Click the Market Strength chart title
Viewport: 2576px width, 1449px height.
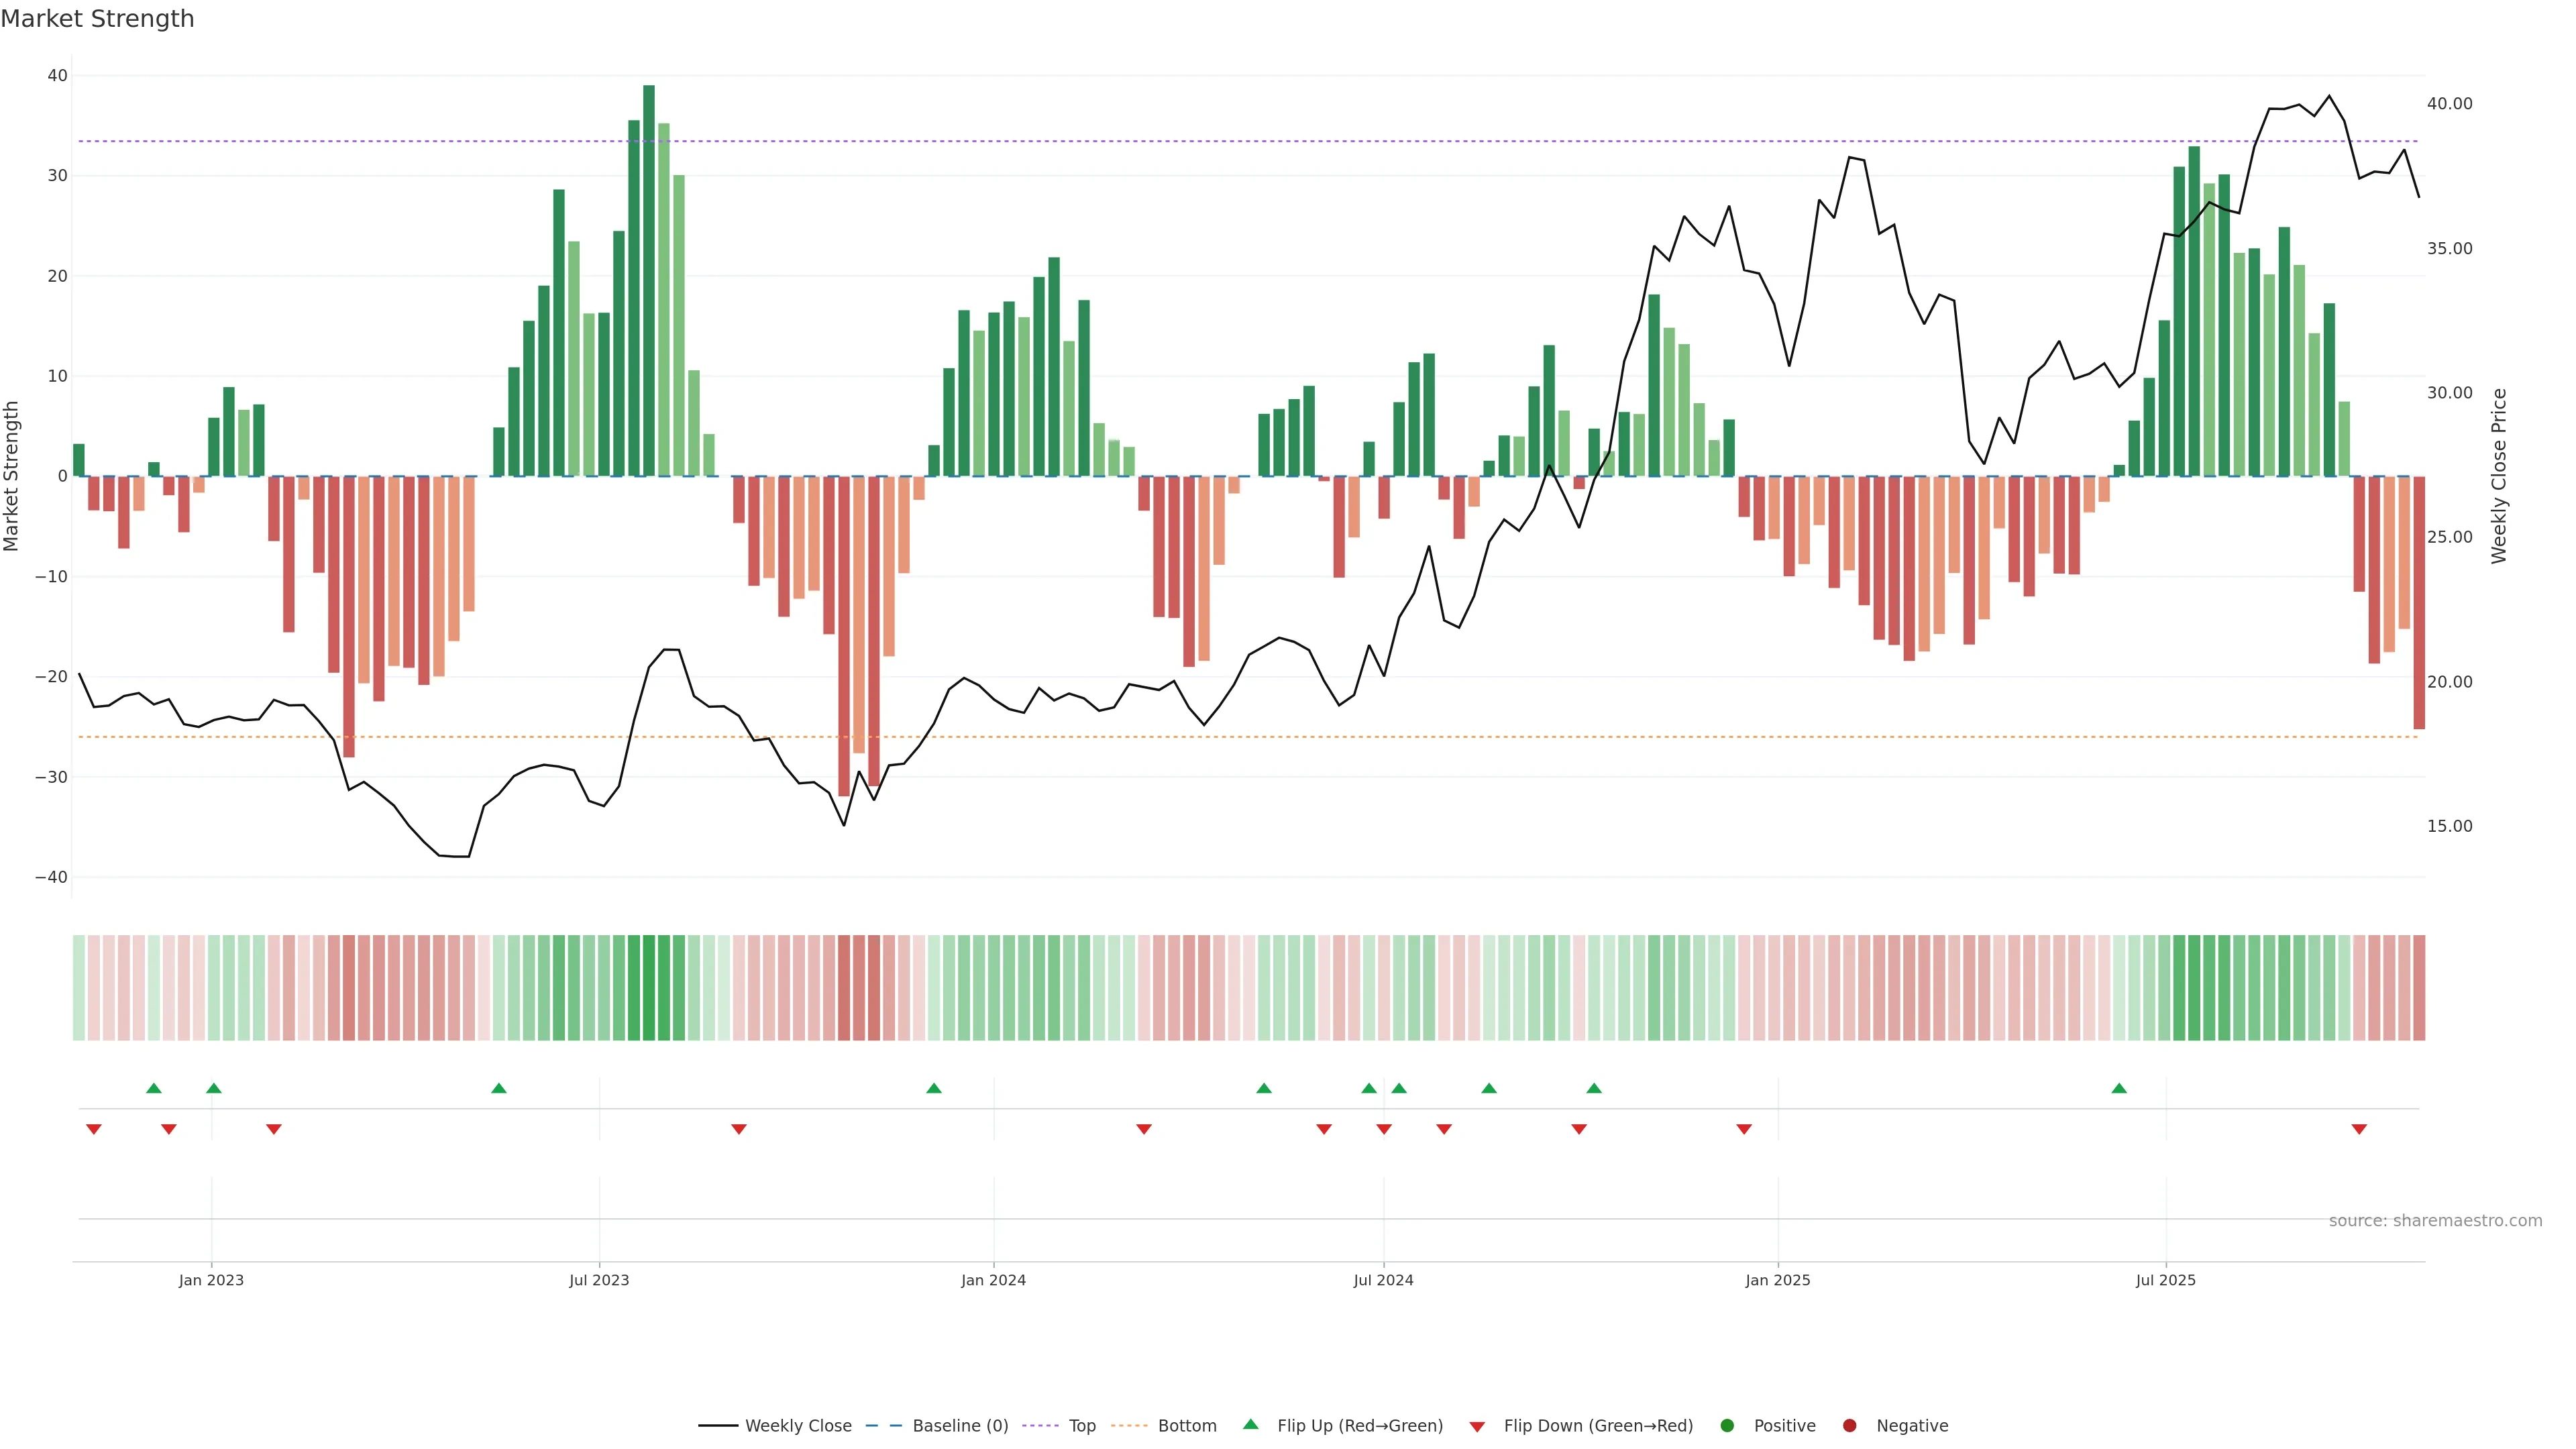(x=97, y=19)
